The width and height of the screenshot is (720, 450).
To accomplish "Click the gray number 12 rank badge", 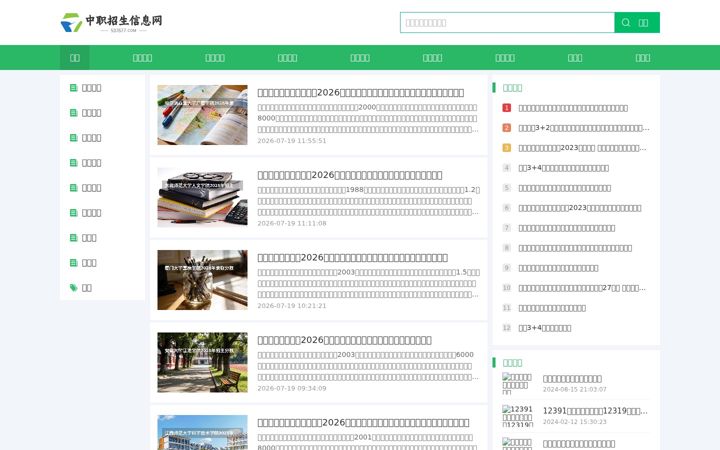I will coord(506,328).
